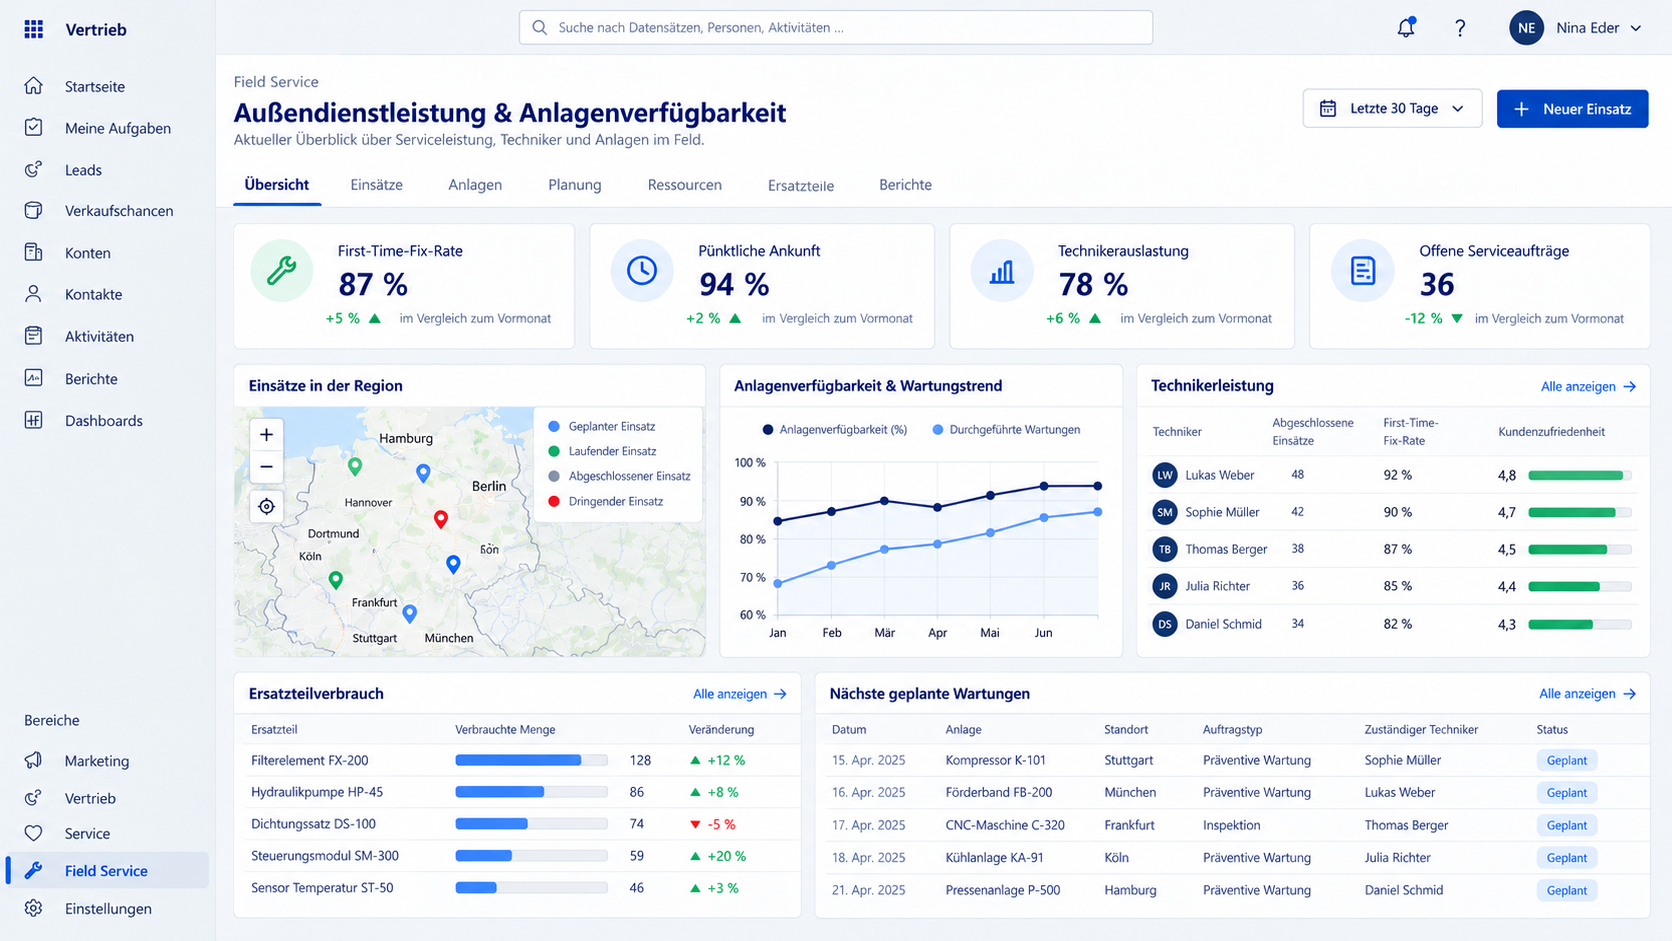Click the Pünktliche Ankunft clock icon

coord(642,271)
